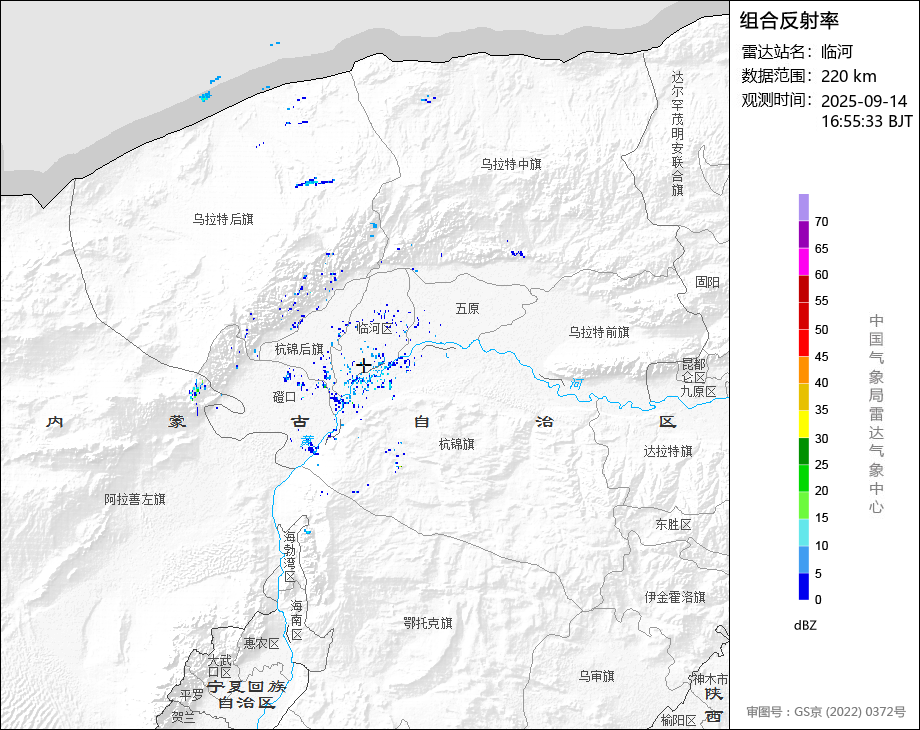
Task: Click the 固阳 map label
Action: point(708,282)
